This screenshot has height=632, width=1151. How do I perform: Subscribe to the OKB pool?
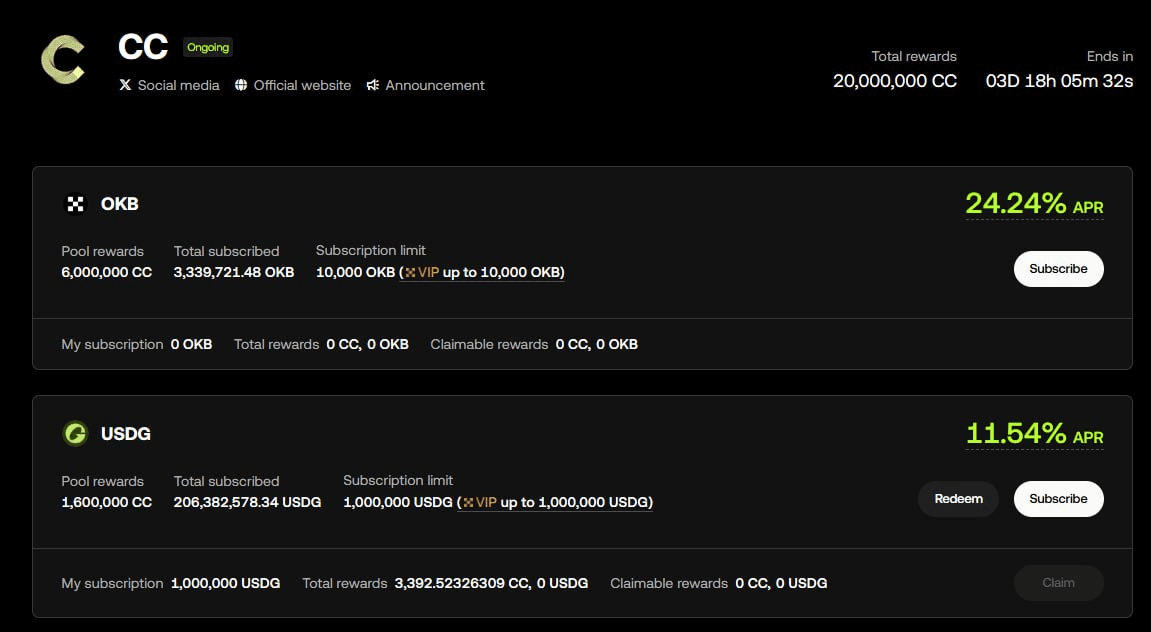[x=1058, y=268]
